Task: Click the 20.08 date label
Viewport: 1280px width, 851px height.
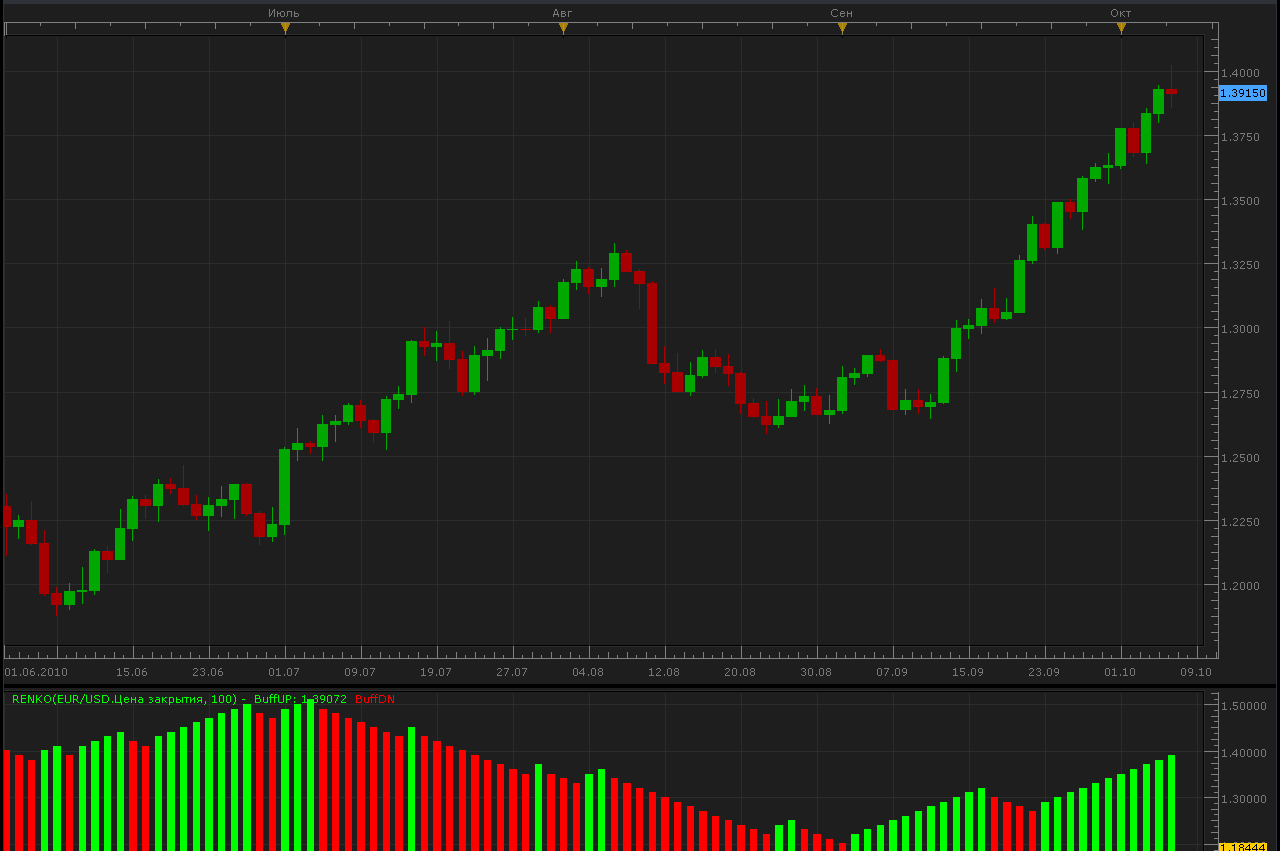Action: click(740, 672)
